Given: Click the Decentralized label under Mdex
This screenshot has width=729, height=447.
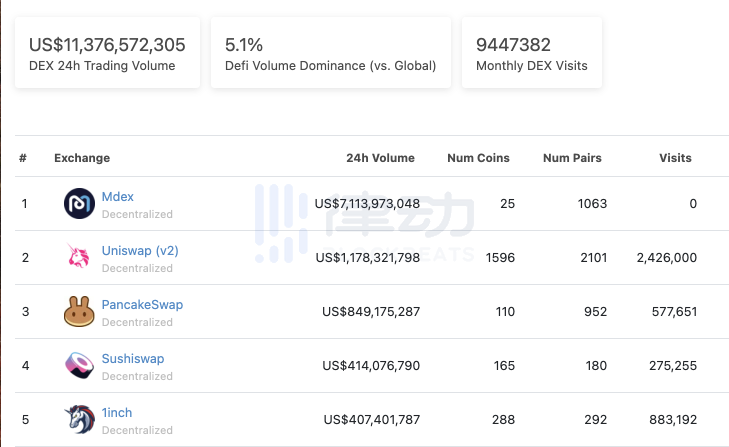Looking at the screenshot, I should [137, 214].
